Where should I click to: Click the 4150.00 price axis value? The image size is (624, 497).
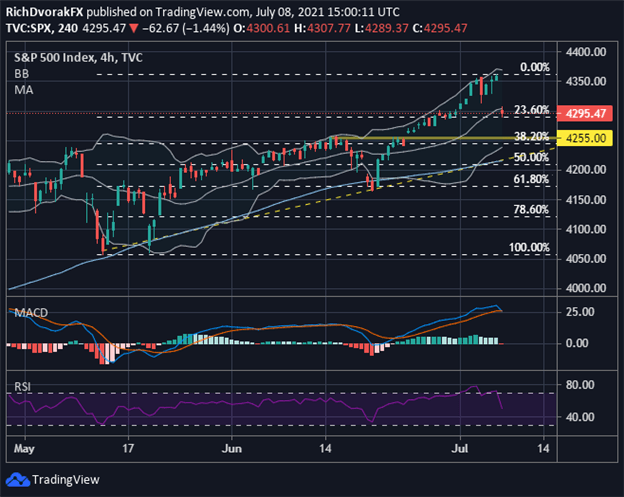tap(586, 199)
